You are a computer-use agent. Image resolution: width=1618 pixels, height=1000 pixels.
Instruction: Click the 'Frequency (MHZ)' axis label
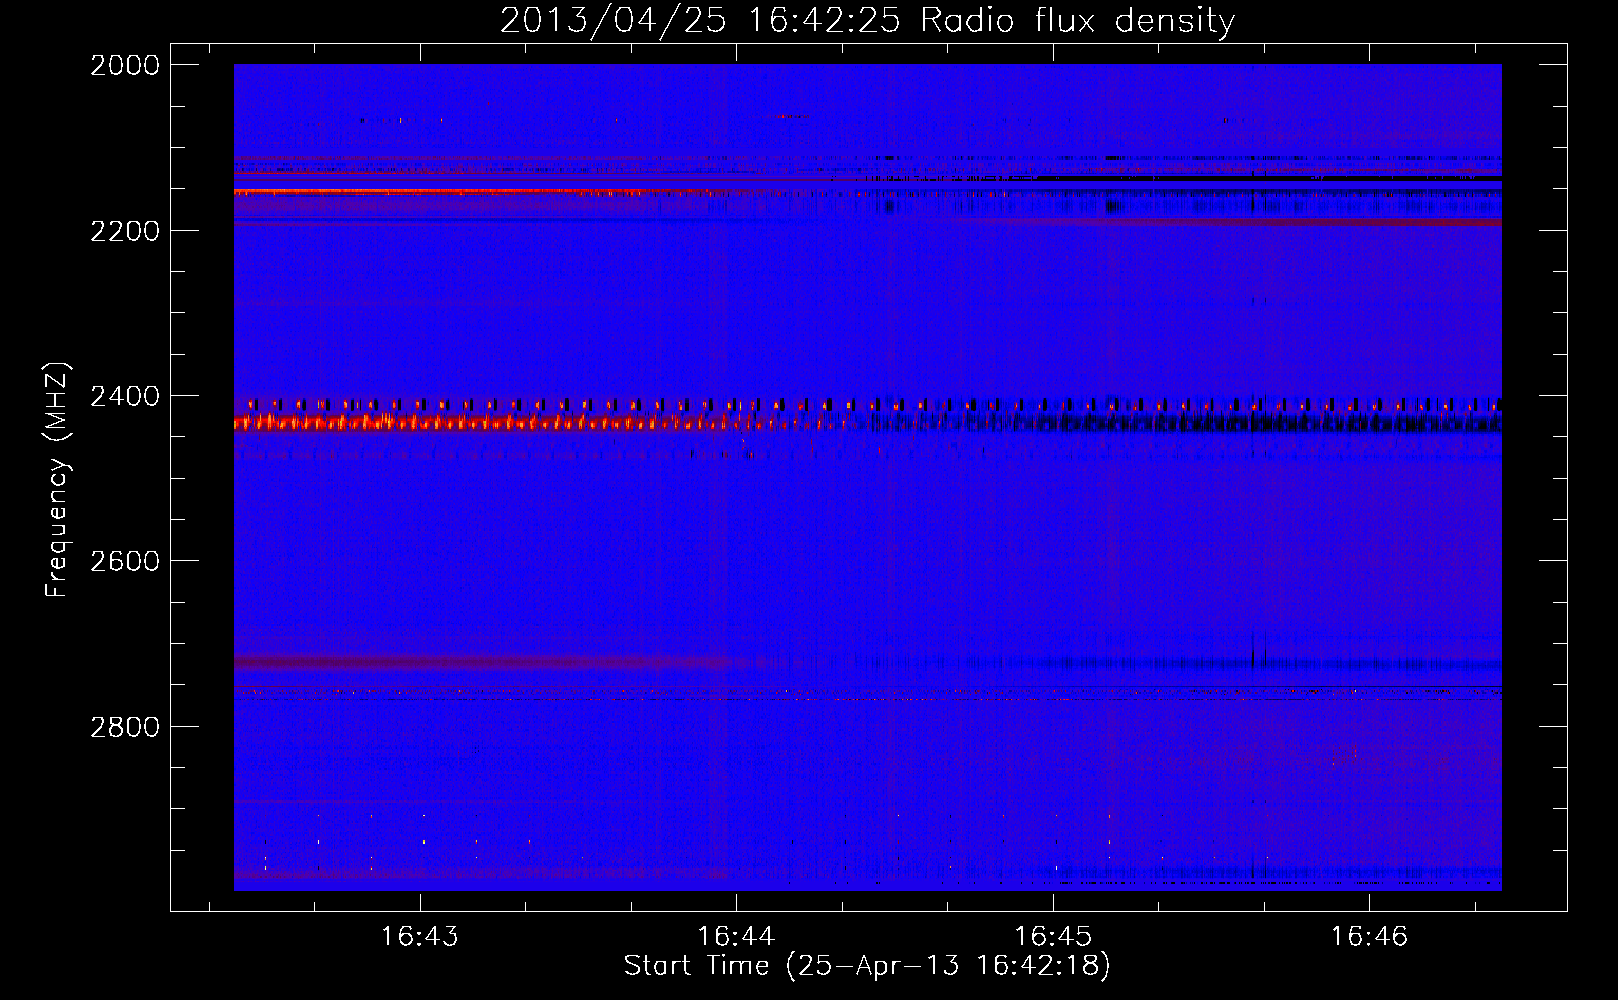(x=58, y=480)
